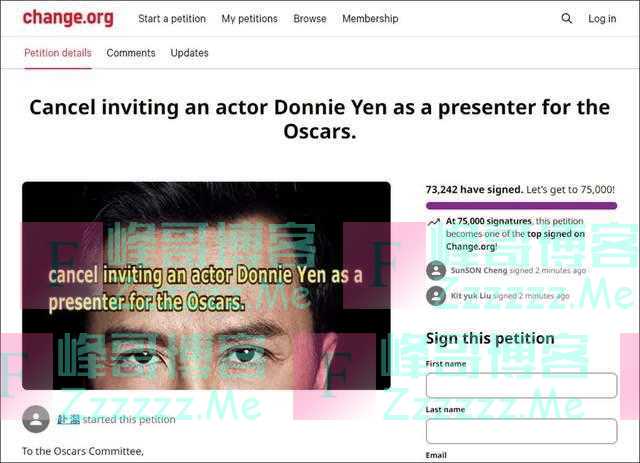
Task: Click the Log in link
Action: pos(602,19)
